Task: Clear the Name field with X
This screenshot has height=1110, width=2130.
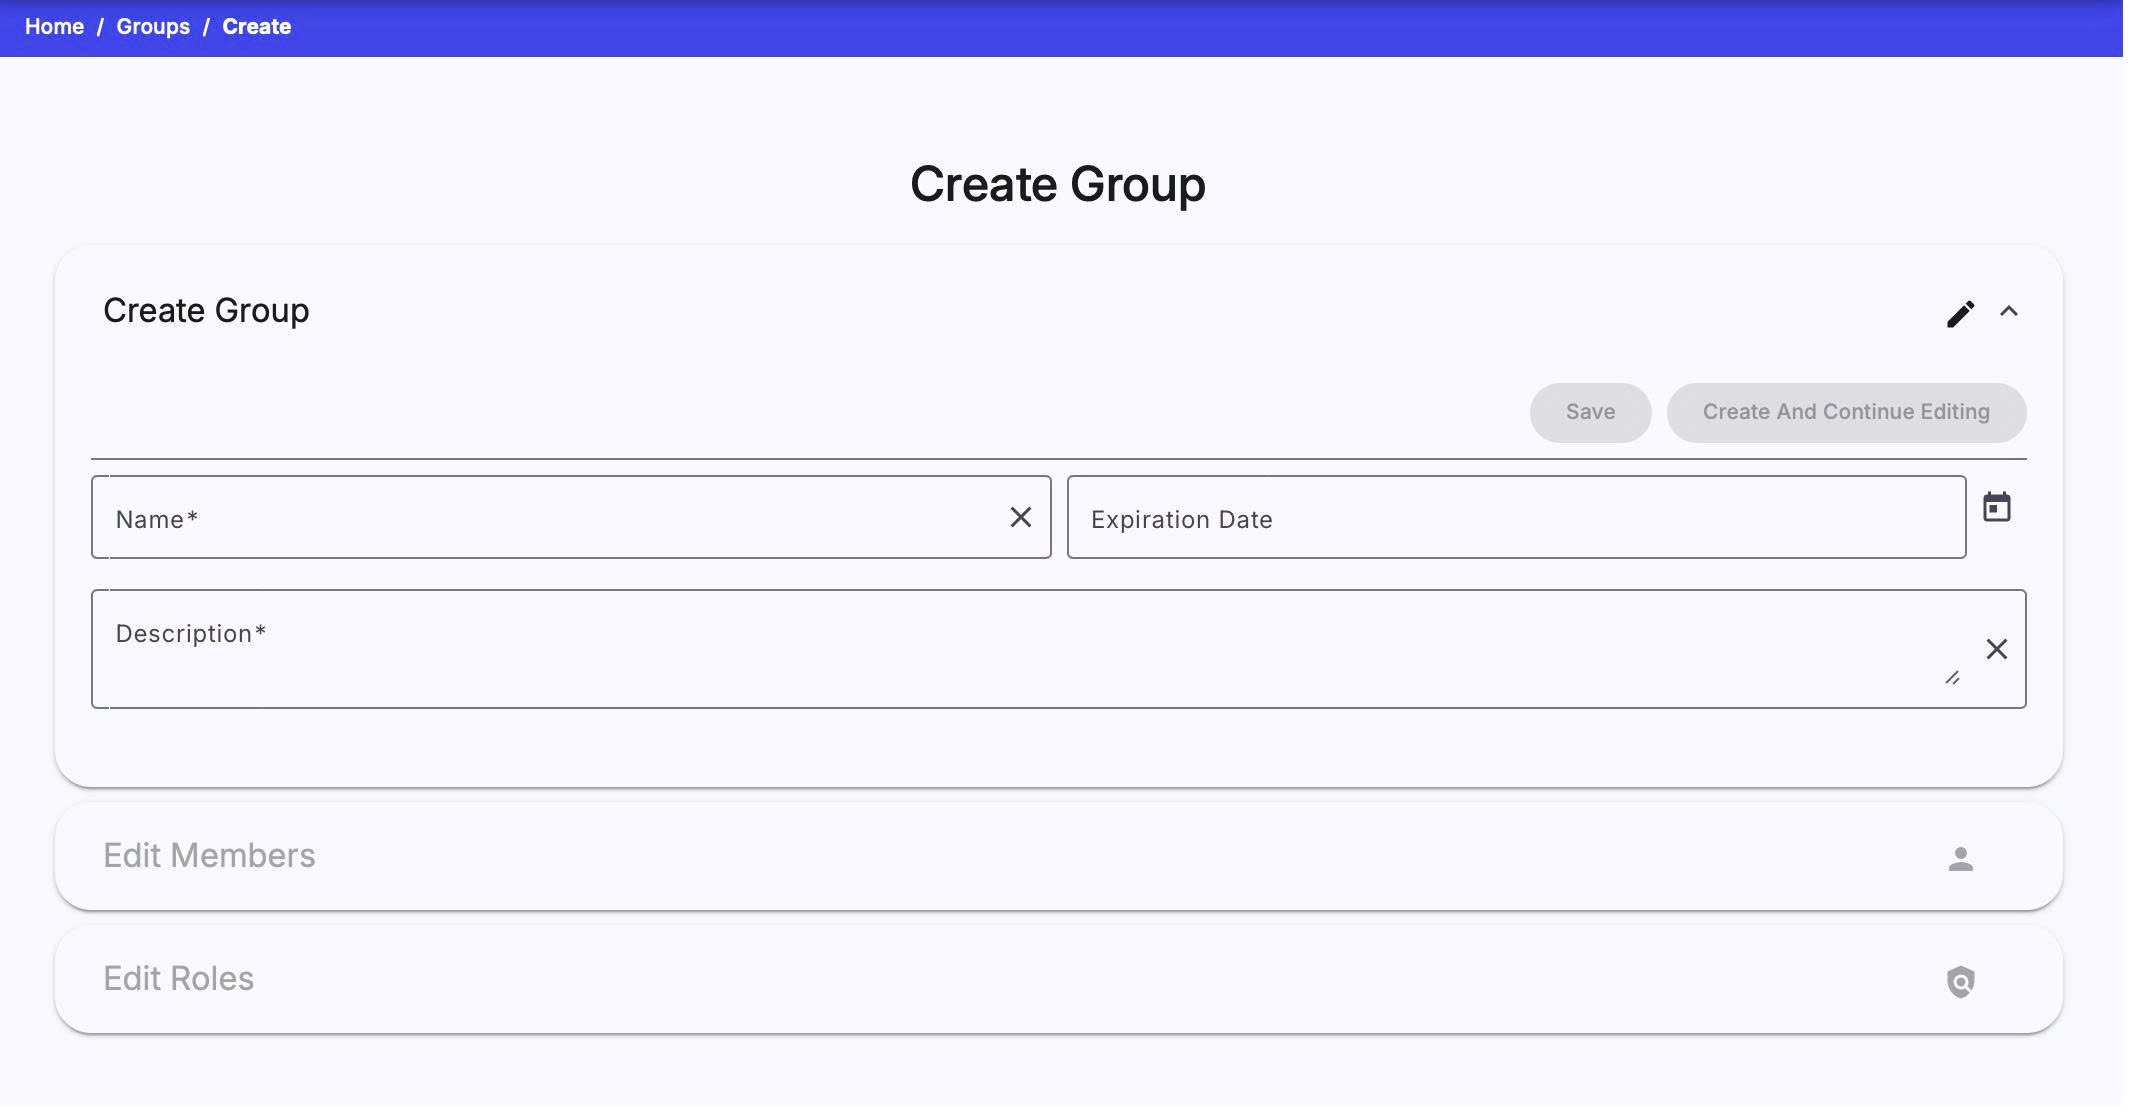Action: pos(1020,517)
